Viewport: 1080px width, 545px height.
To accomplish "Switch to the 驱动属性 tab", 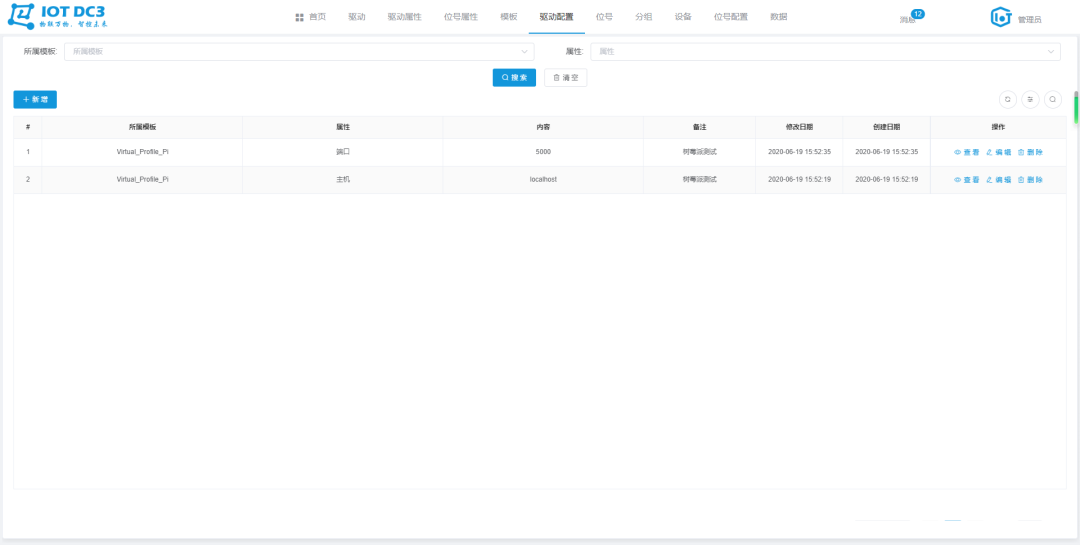I will (x=404, y=17).
